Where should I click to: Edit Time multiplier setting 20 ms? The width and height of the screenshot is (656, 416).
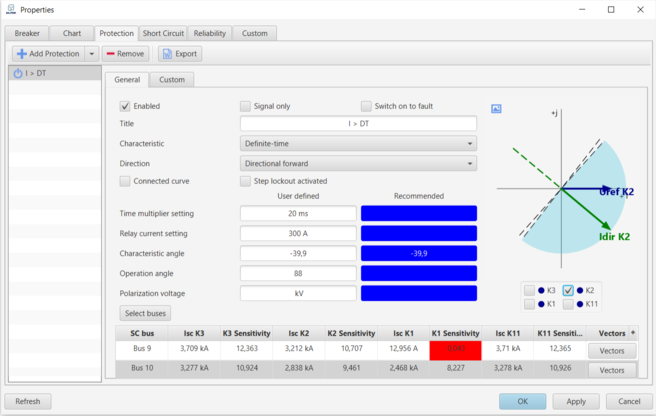(x=298, y=213)
